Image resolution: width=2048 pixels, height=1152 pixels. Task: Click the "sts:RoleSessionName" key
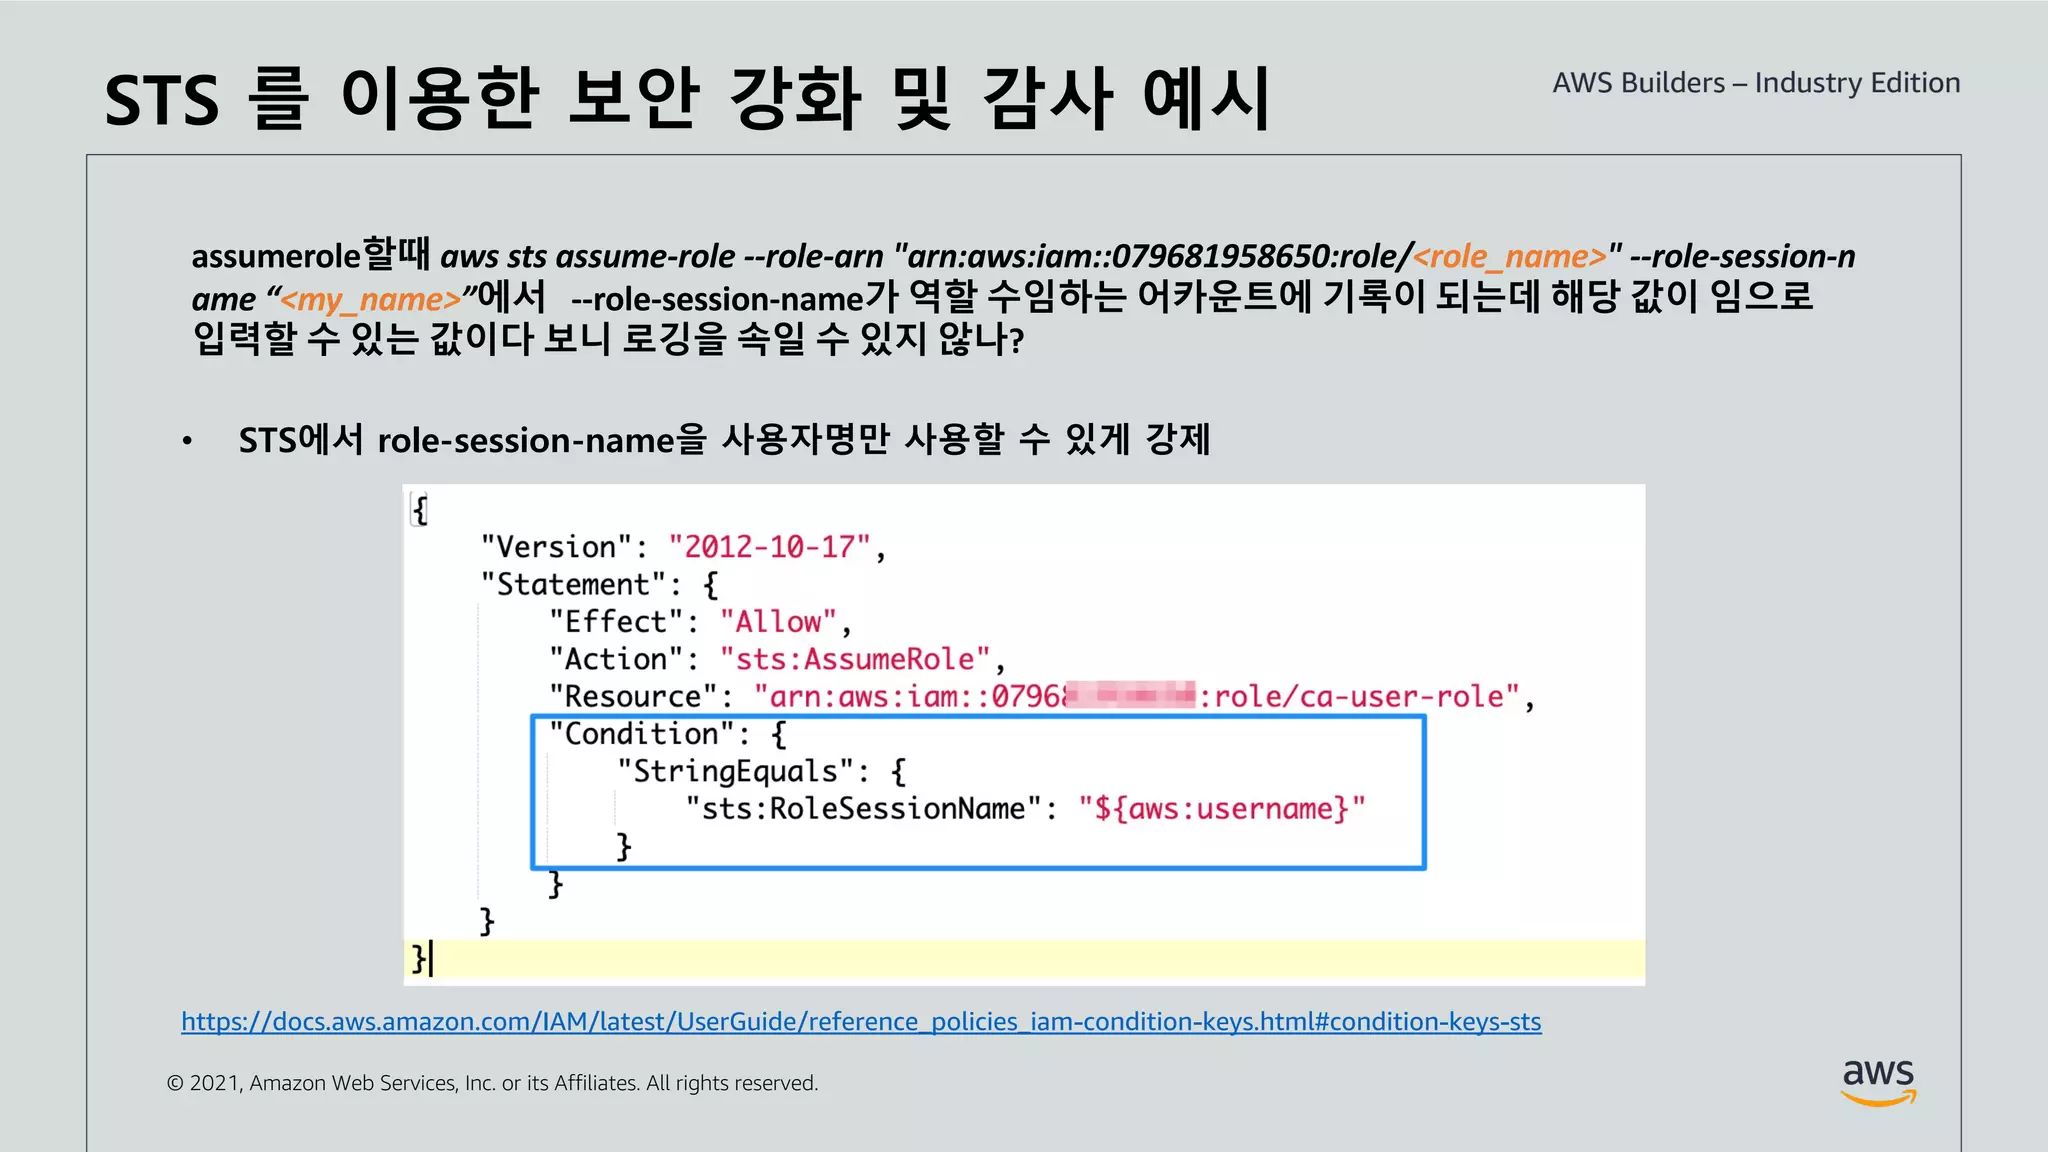point(864,808)
